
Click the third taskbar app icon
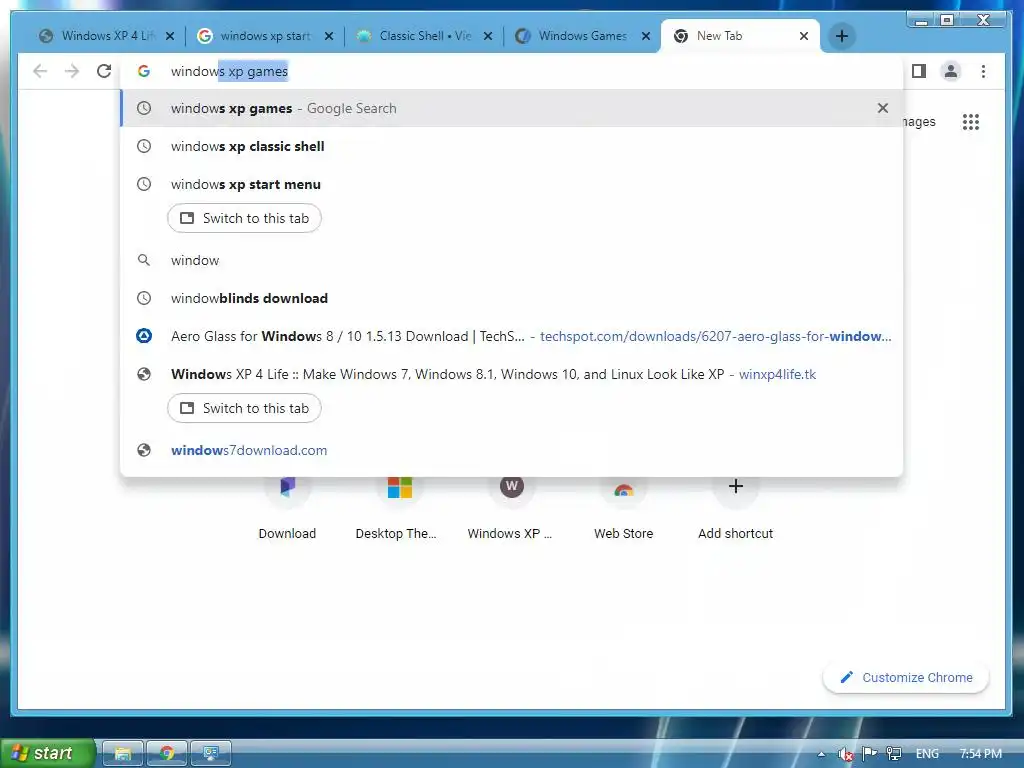click(x=211, y=753)
